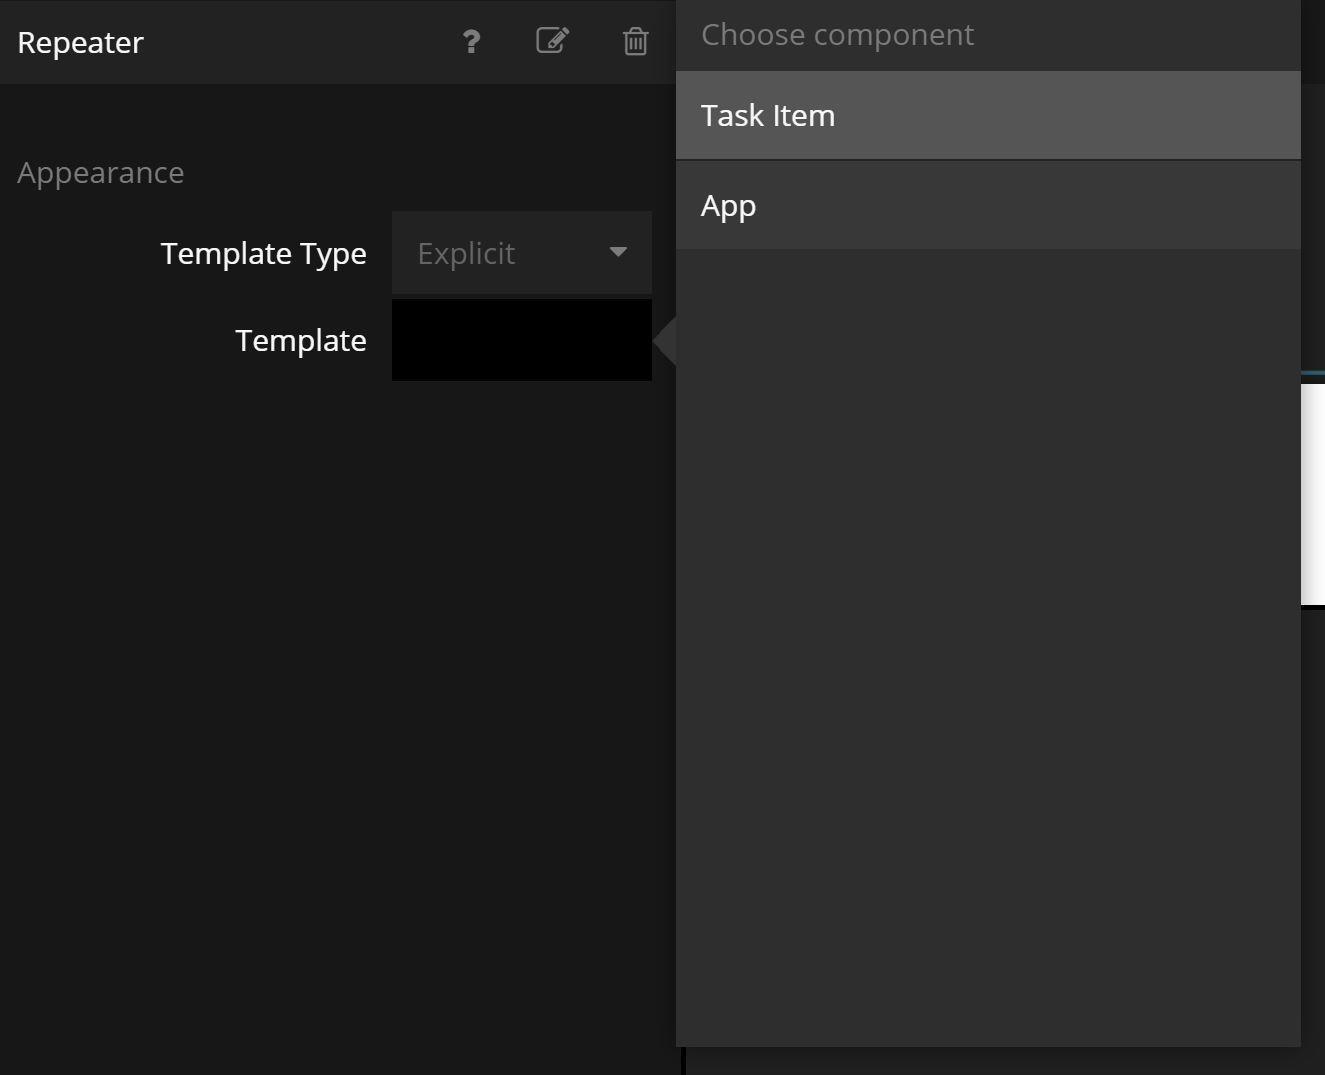Click the white canvas area at right edge

[1313, 495]
